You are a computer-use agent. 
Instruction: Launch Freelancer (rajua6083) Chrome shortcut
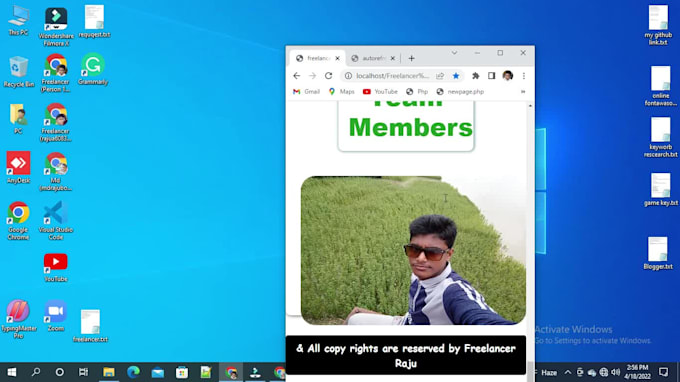click(56, 122)
